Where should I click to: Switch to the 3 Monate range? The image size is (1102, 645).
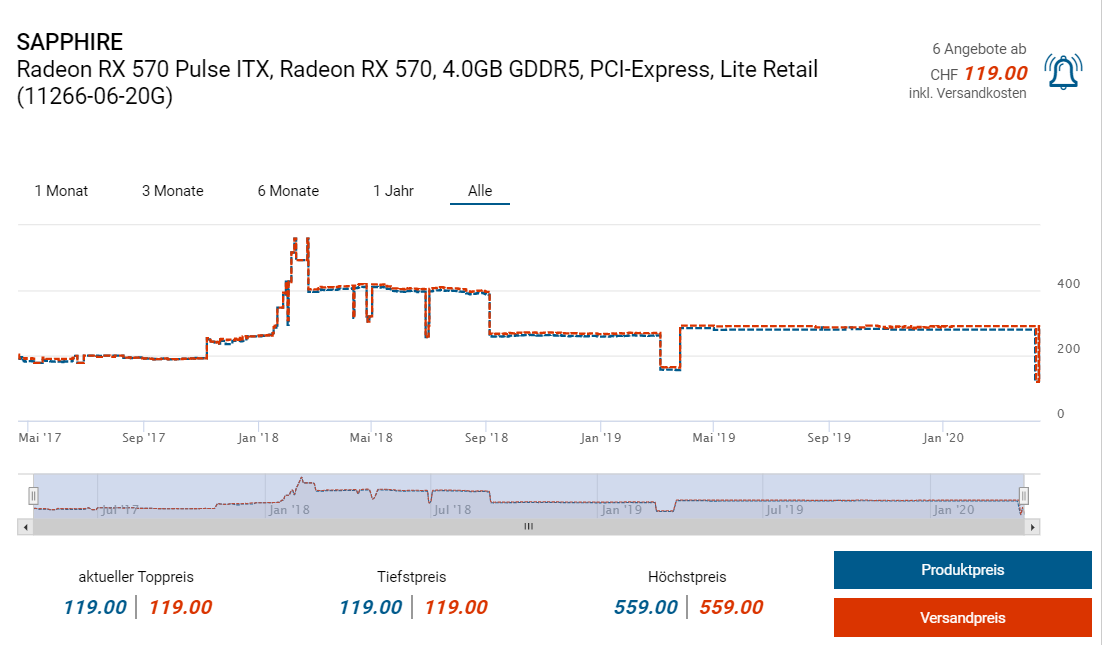172,191
